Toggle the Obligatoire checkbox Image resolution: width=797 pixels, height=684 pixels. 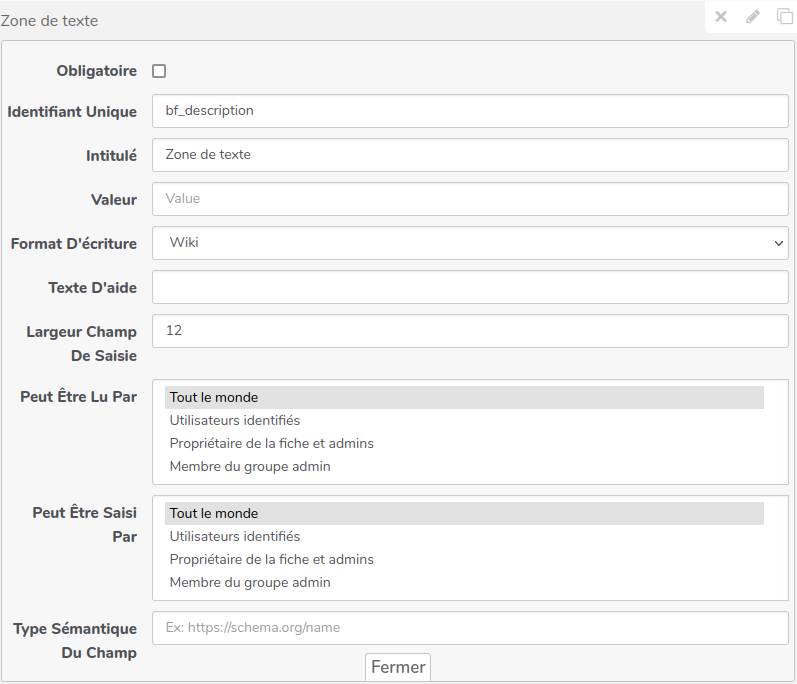159,71
